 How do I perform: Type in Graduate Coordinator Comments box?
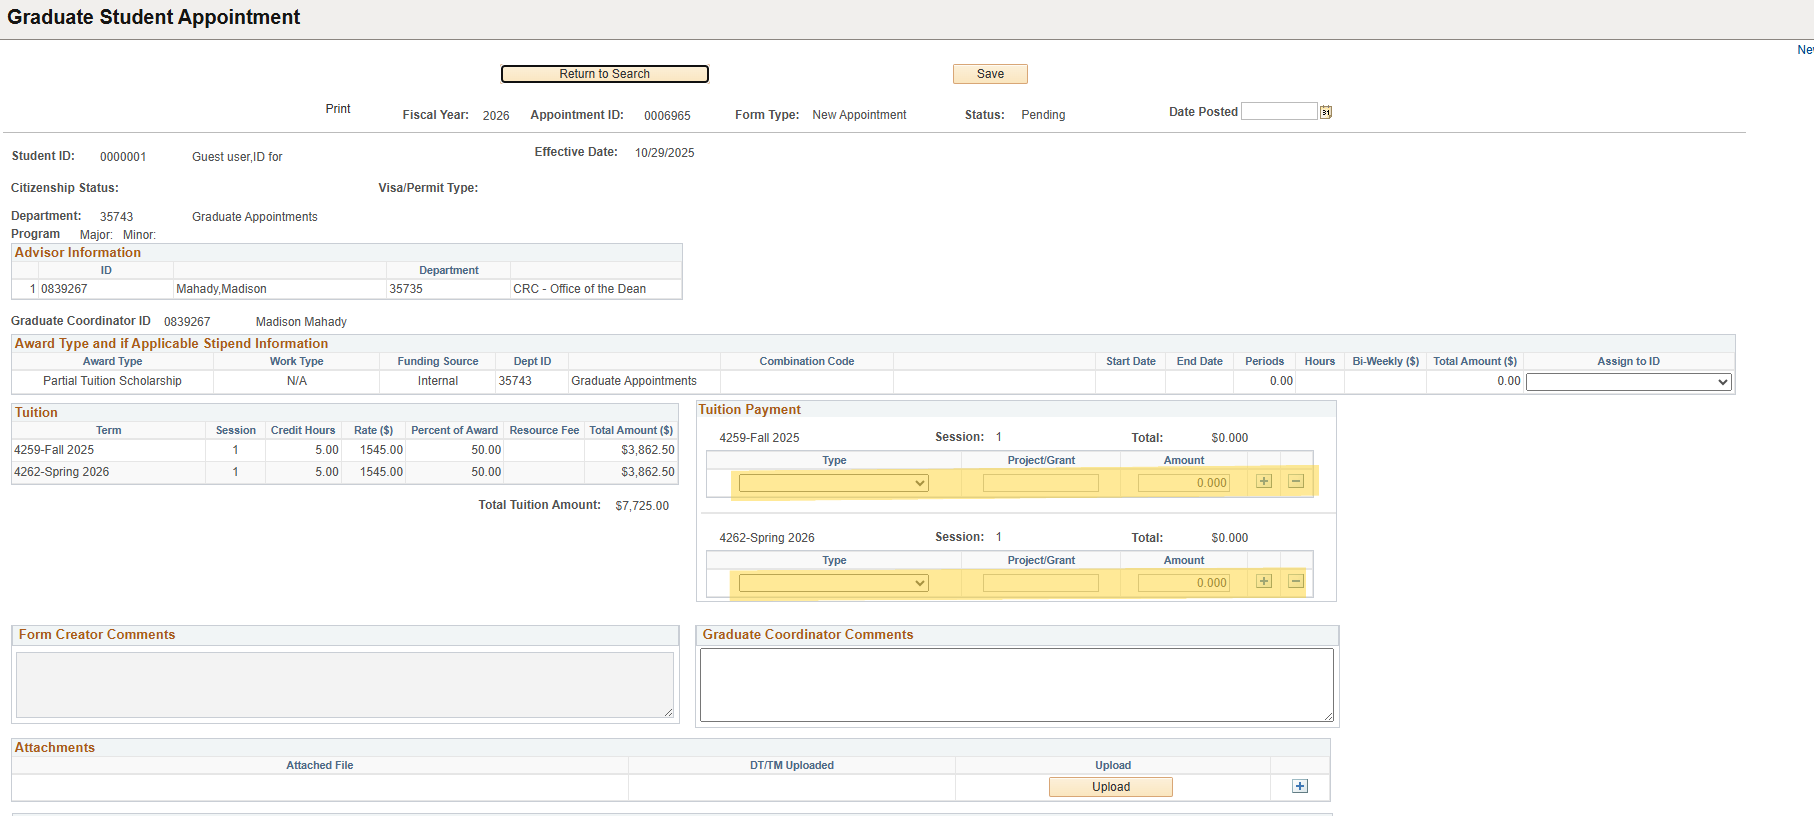tap(1016, 685)
